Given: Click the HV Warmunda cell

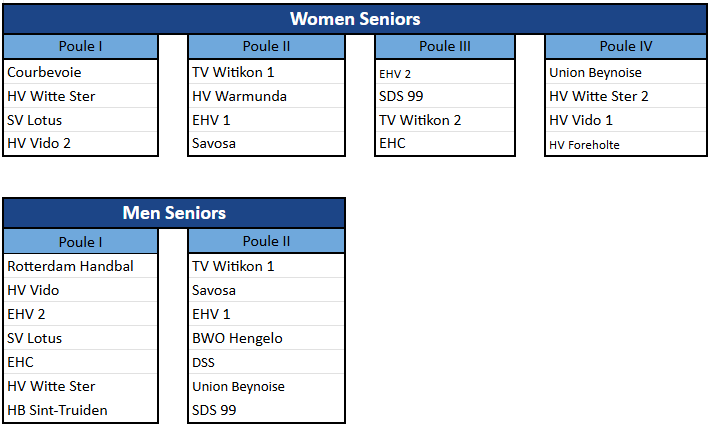Looking at the screenshot, I should tap(266, 96).
